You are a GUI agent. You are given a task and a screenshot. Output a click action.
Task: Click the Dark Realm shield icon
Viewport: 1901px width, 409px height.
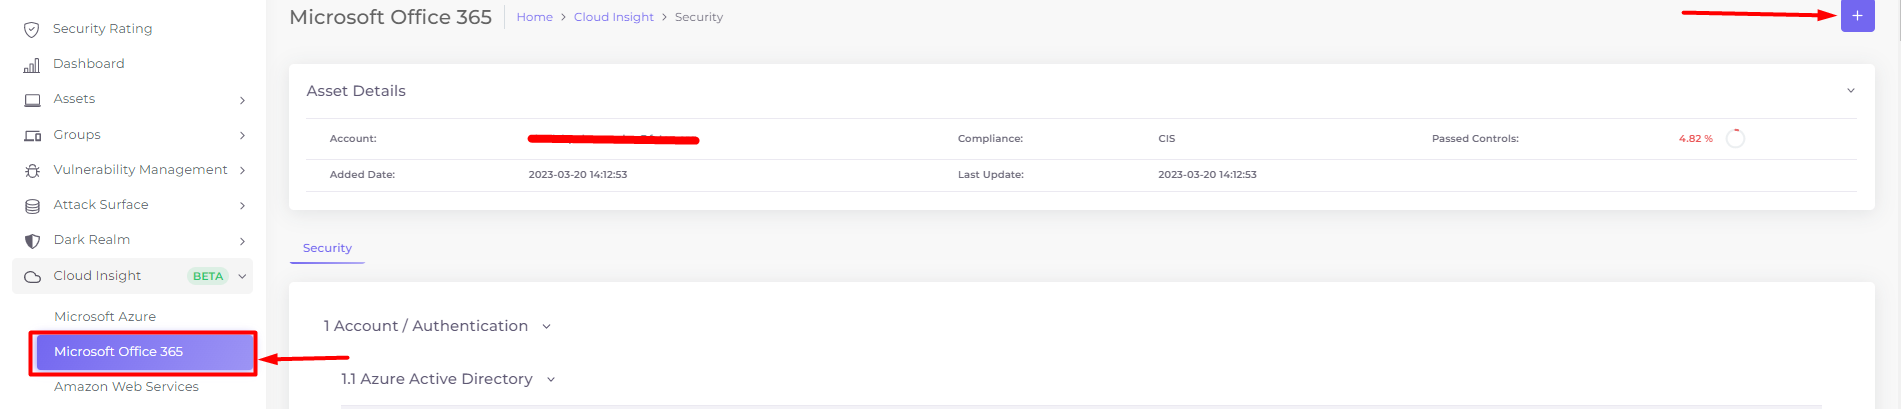click(x=32, y=241)
